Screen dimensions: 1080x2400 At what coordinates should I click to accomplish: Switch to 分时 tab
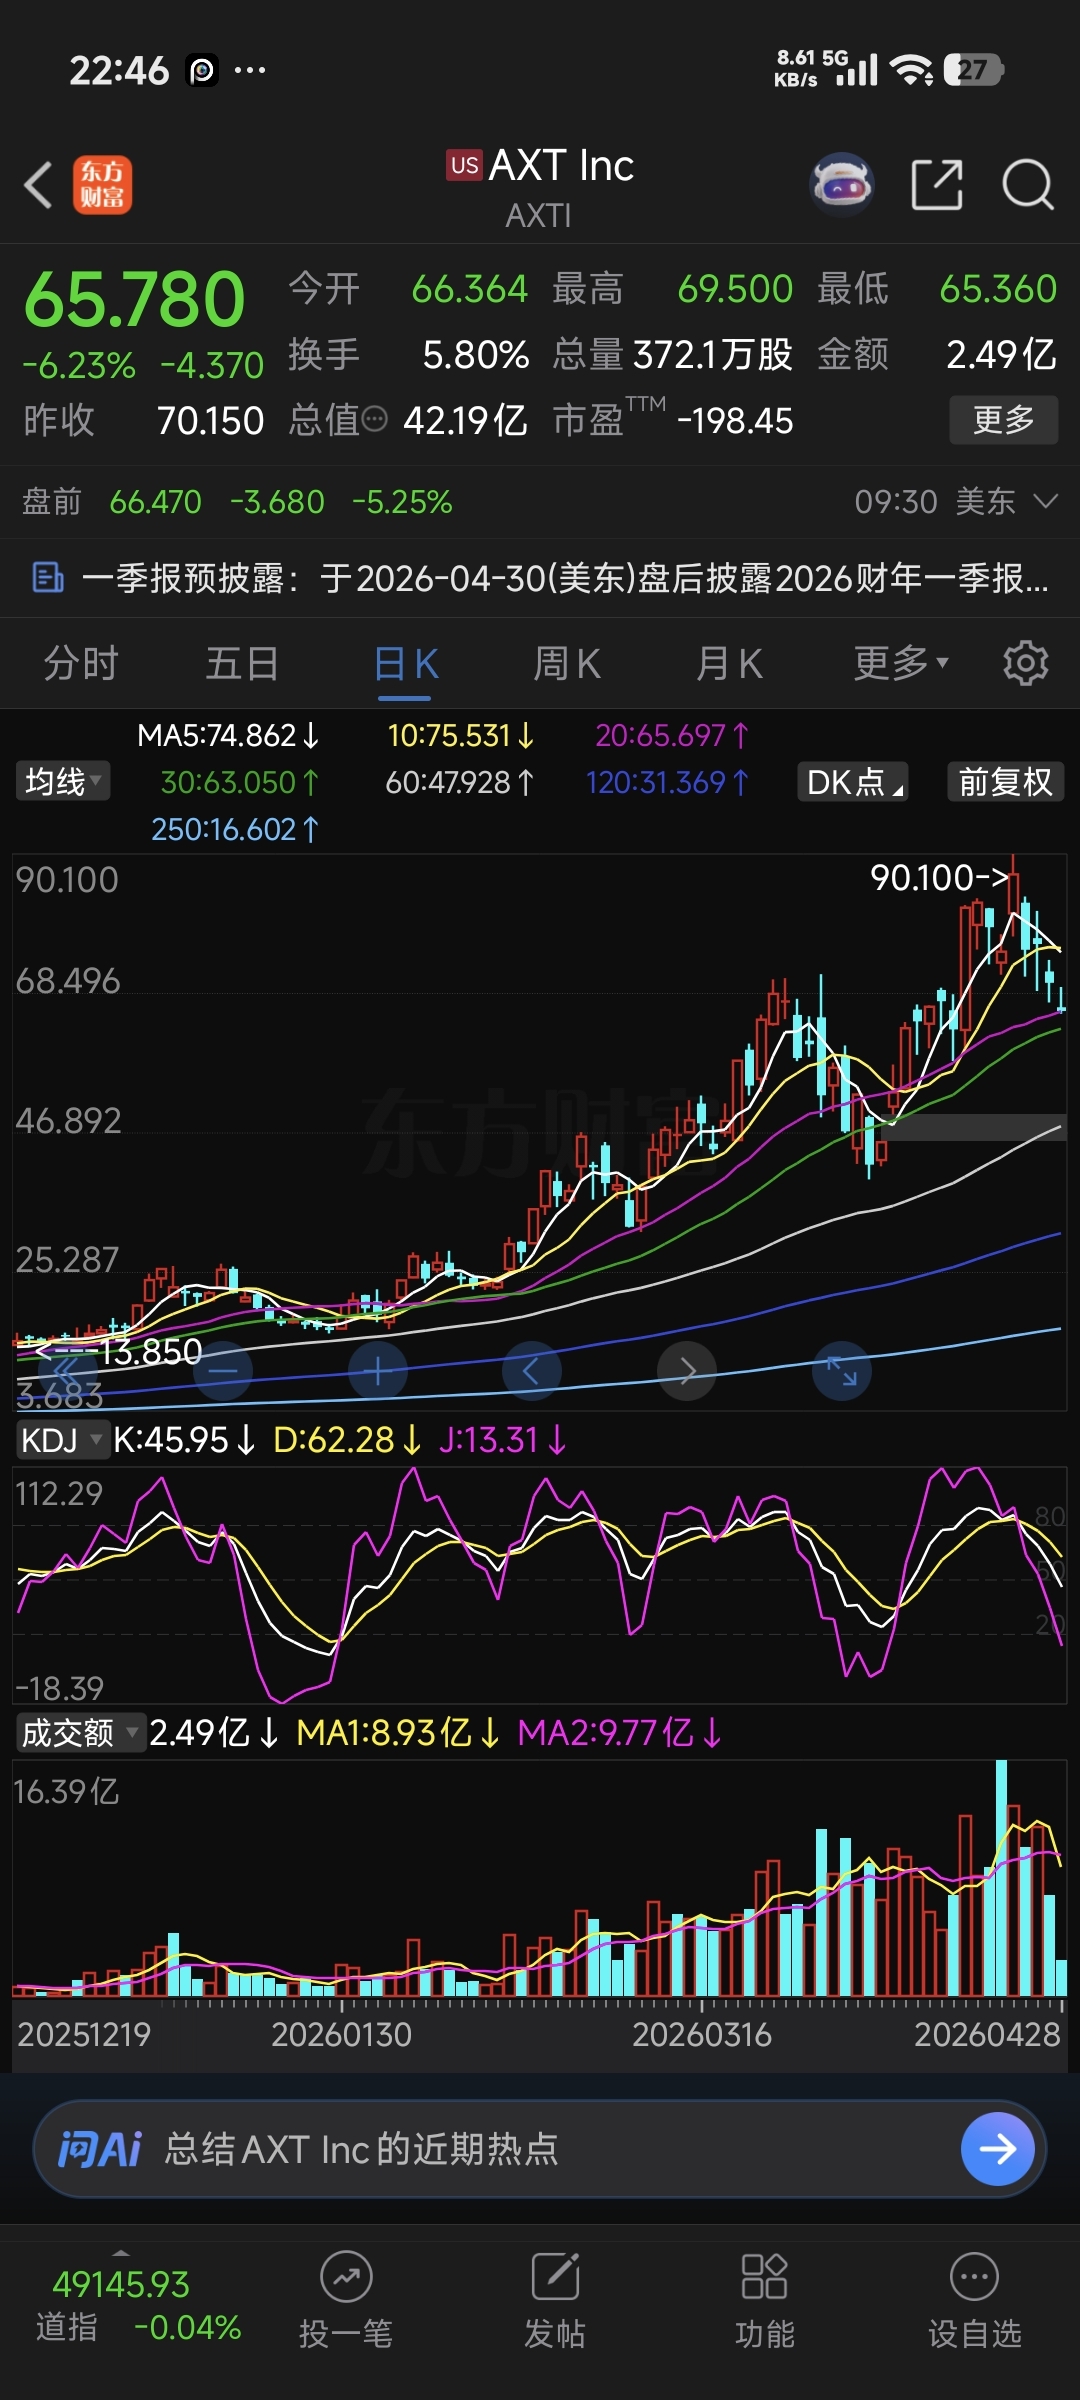(81, 663)
